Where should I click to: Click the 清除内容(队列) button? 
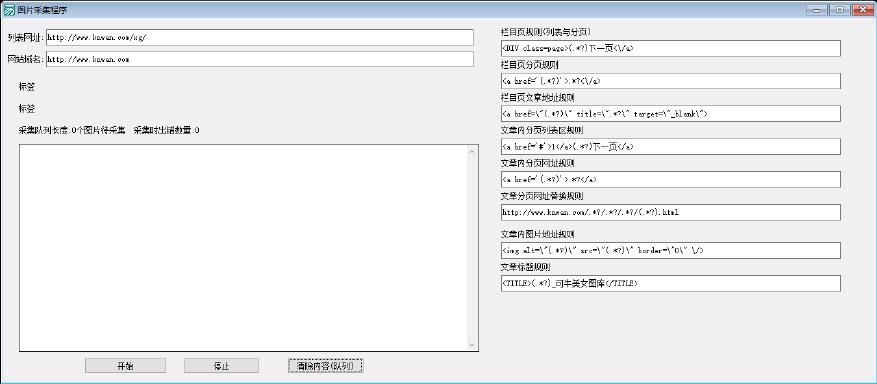point(326,366)
